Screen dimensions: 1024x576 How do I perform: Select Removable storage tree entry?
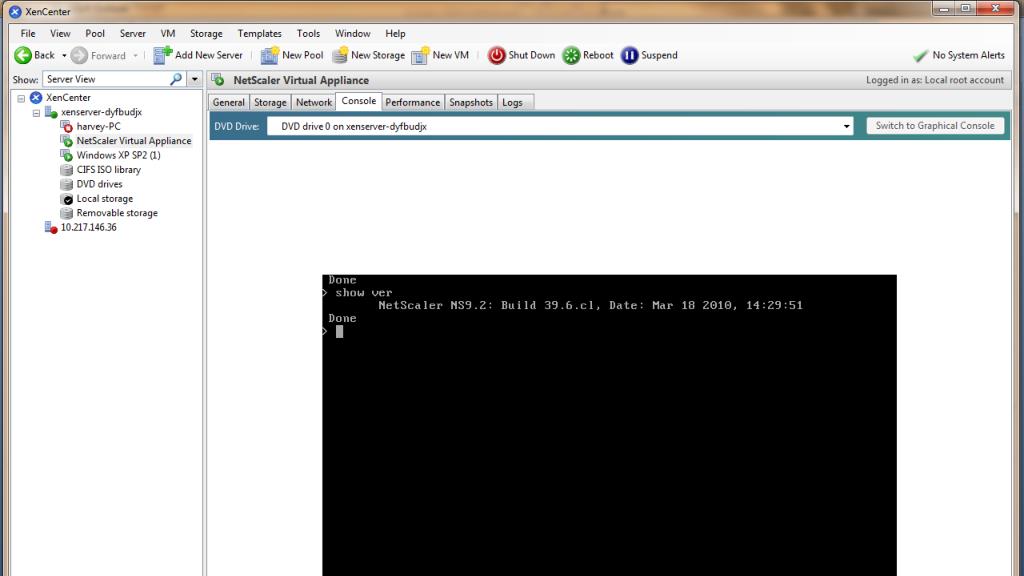117,213
